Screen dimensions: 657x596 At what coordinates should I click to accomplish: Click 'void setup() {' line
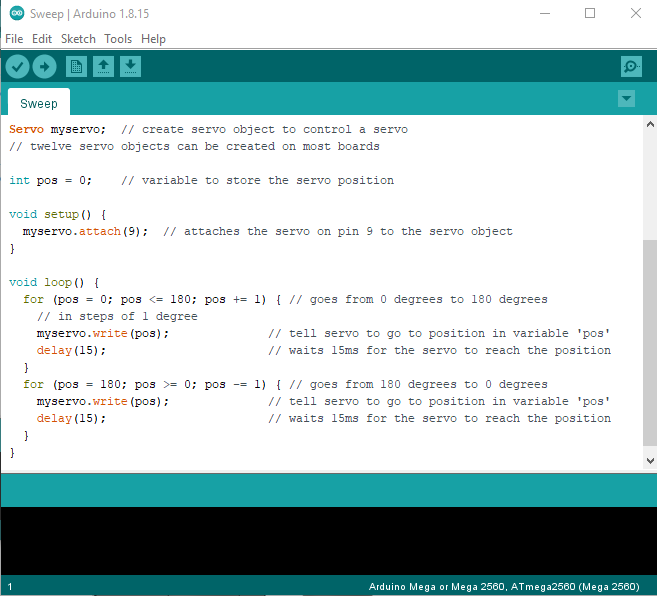click(x=58, y=214)
